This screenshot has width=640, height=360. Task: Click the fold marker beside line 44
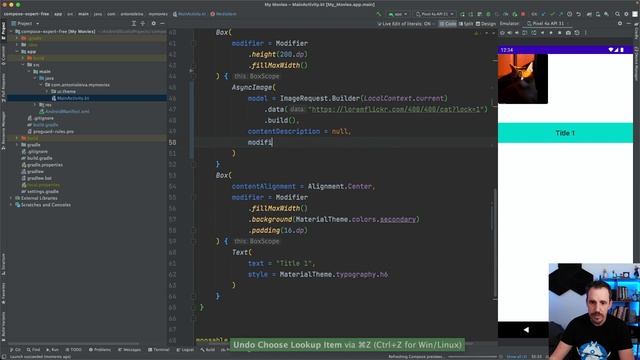[194, 76]
